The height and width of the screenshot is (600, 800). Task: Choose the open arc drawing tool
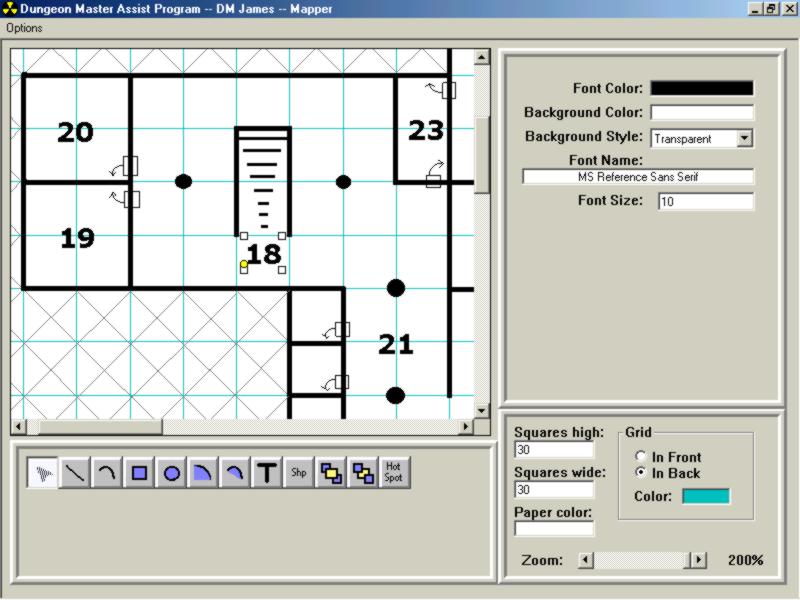(x=107, y=473)
